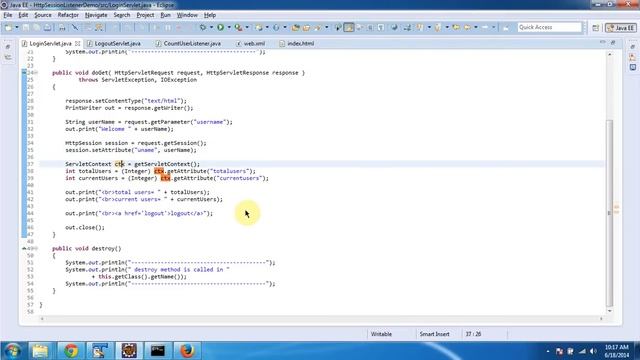Click the 37 : 26 cursor position
This screenshot has width=640, height=360.
click(x=473, y=334)
